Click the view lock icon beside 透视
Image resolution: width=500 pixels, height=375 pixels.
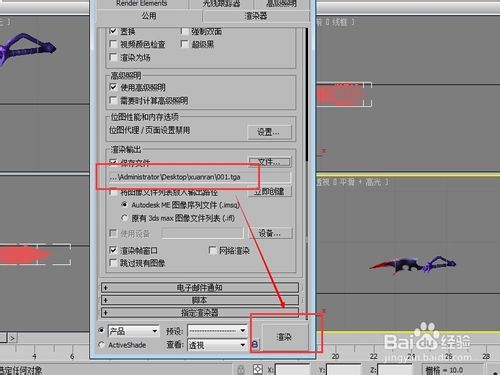pos(255,344)
